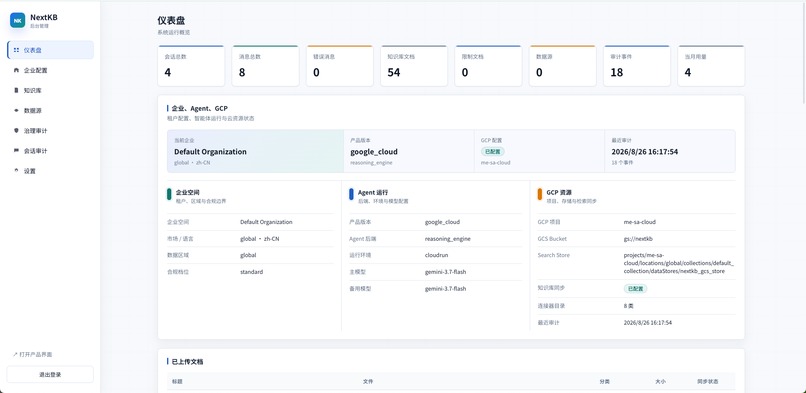Click the 标题 column header

tap(177, 381)
